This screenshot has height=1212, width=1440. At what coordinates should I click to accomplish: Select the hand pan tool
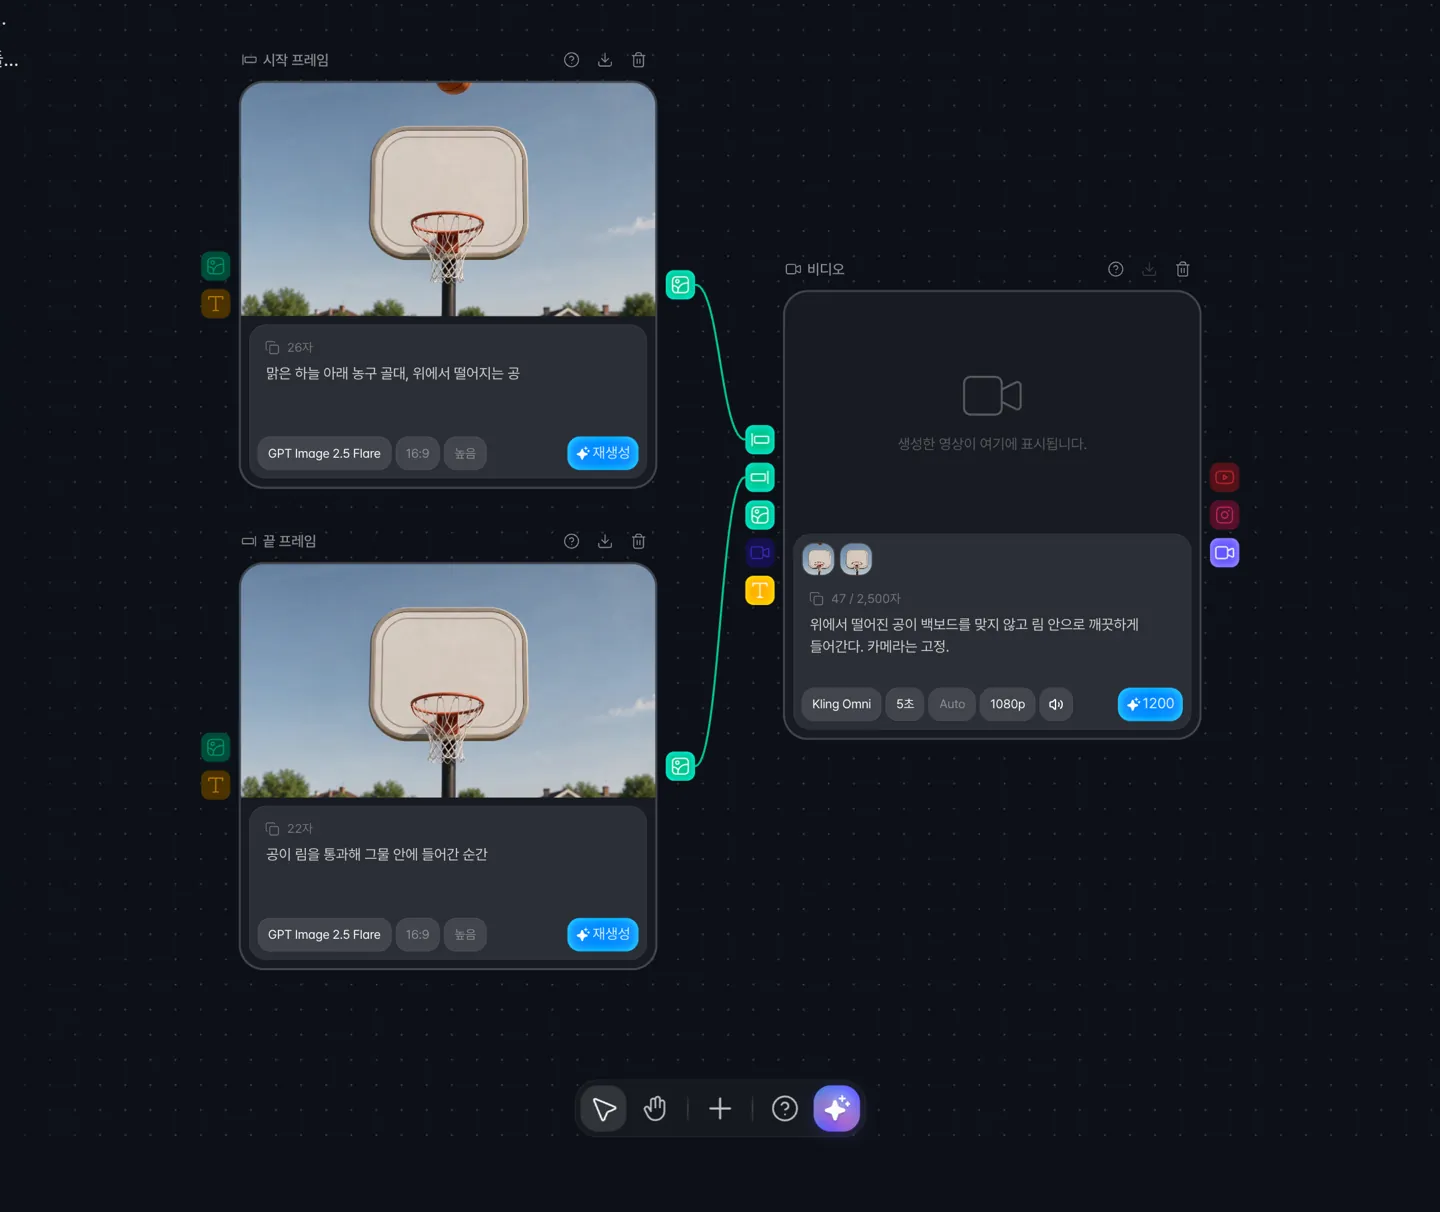[x=655, y=1109]
